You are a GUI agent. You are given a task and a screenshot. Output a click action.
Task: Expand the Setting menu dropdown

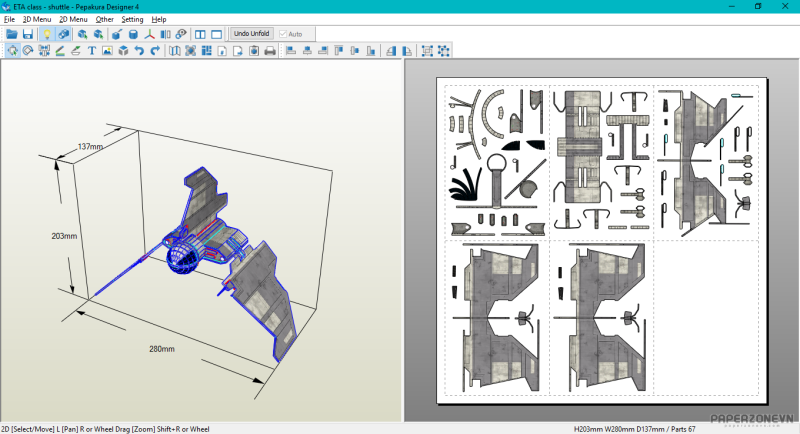tap(132, 19)
